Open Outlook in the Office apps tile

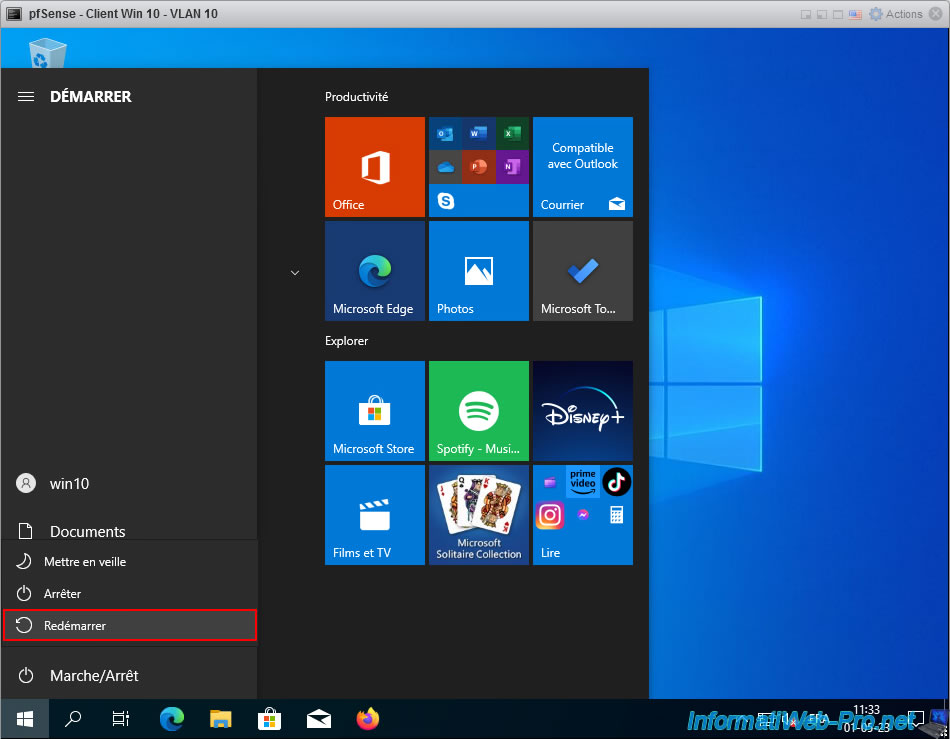[x=445, y=133]
